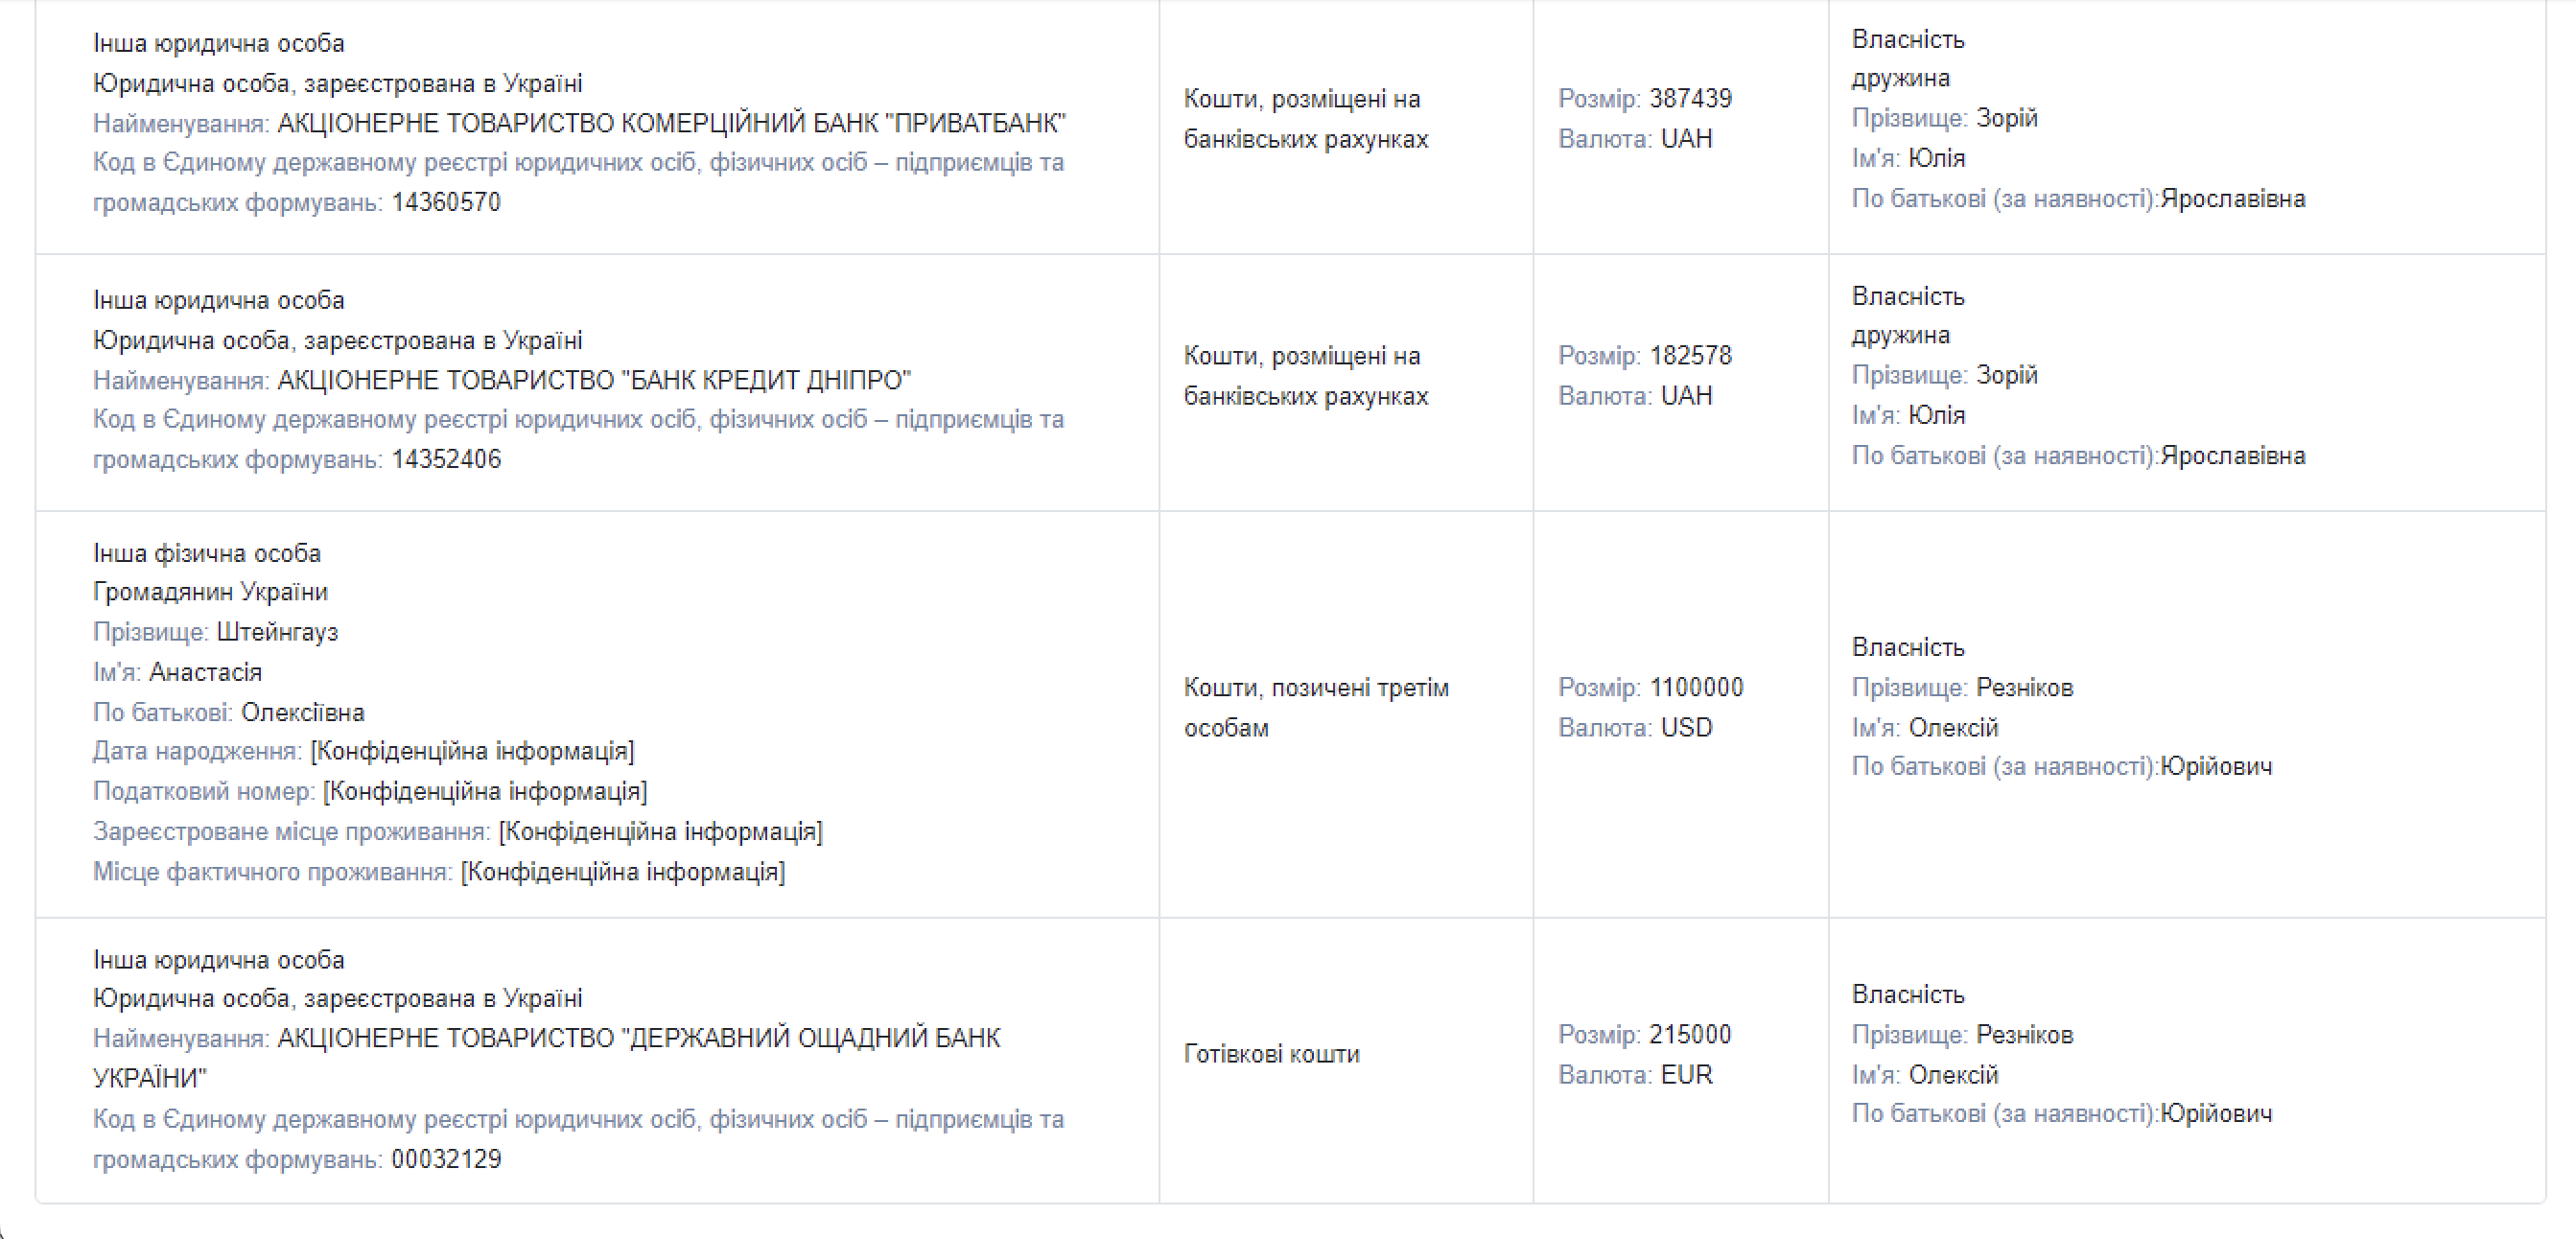Click the 215000 EUR amount
This screenshot has width=2576, height=1239.
coord(1690,1035)
